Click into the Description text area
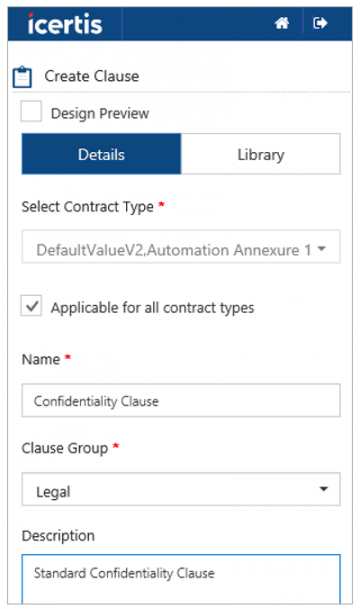Viewport: 360px width, 609px height. point(181,579)
